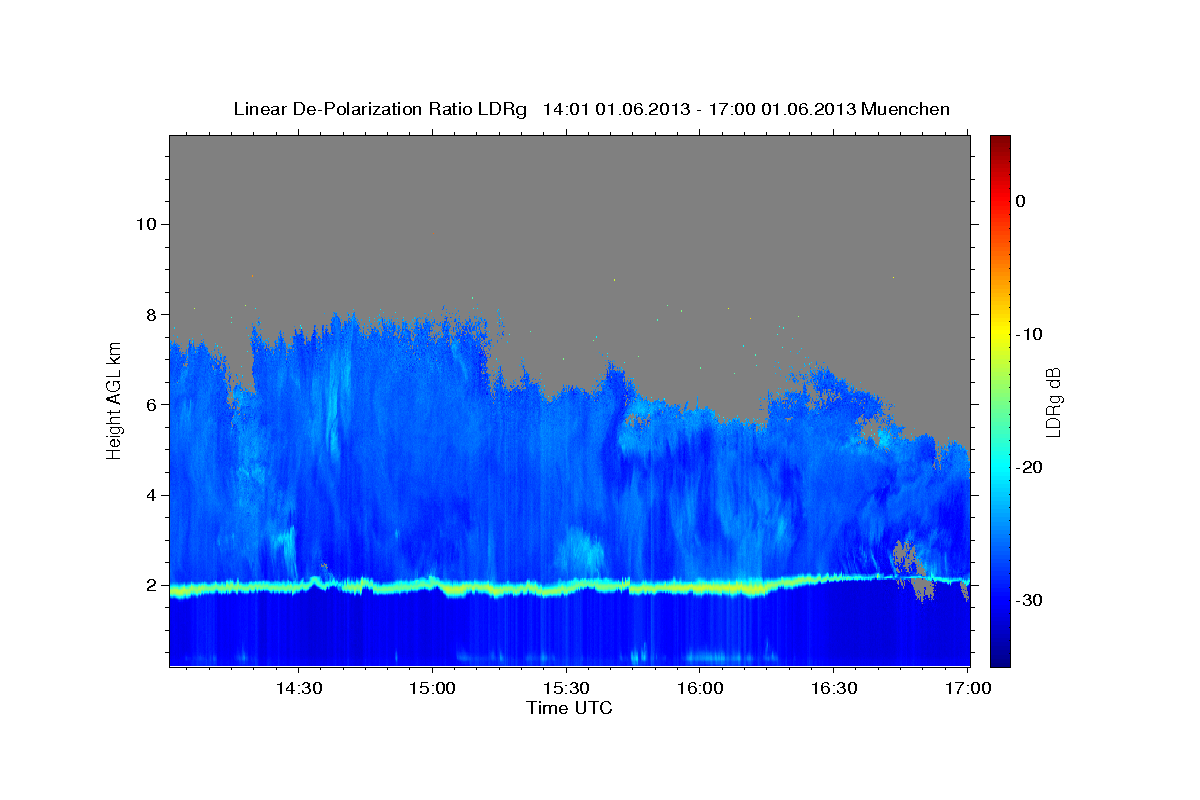This screenshot has width=1200, height=800.
Task: Click the 'Height AGL km' axis label
Action: [x=115, y=400]
